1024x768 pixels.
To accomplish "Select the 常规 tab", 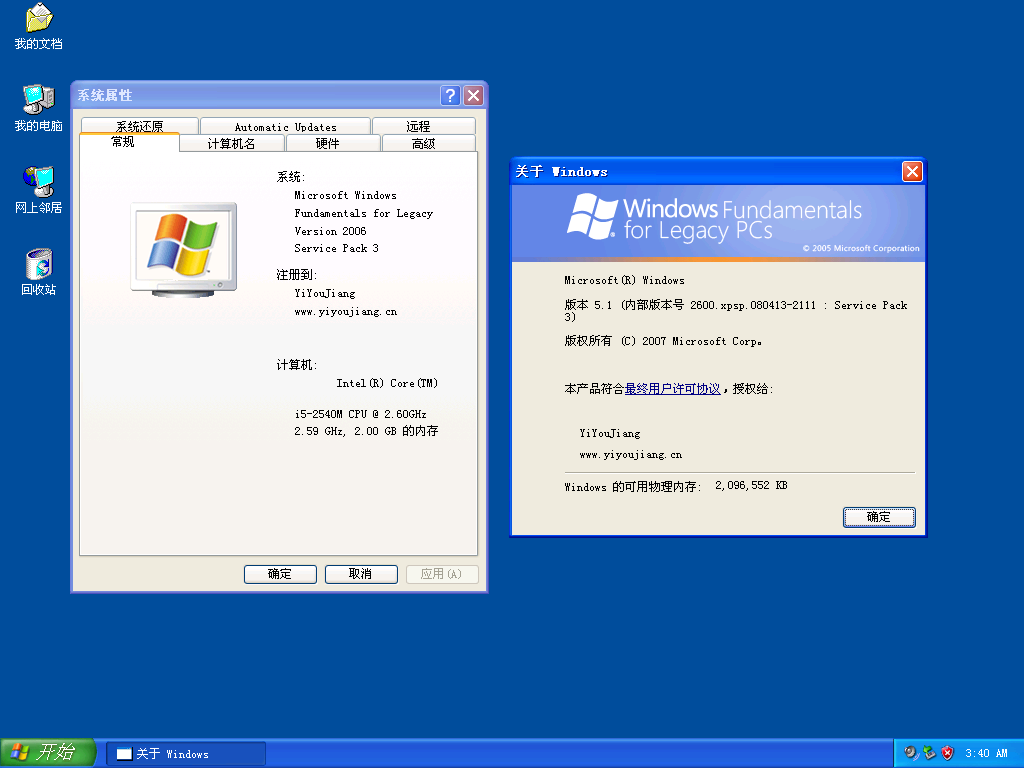I will (x=129, y=142).
